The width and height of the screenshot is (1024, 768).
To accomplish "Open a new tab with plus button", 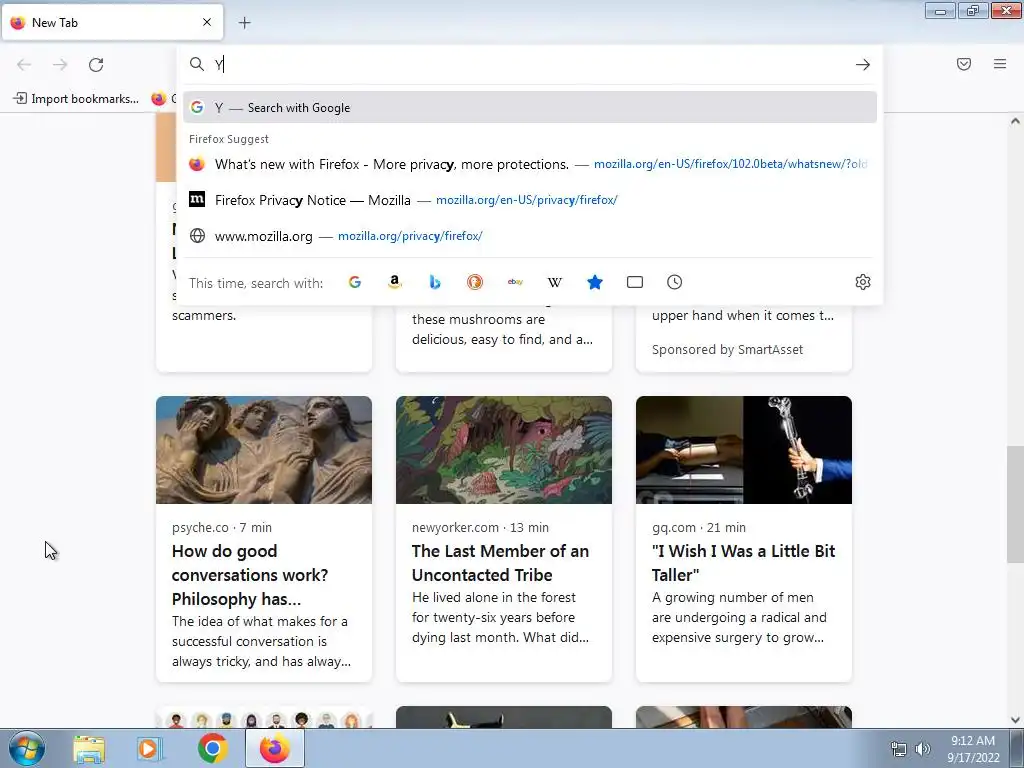I will (x=244, y=23).
